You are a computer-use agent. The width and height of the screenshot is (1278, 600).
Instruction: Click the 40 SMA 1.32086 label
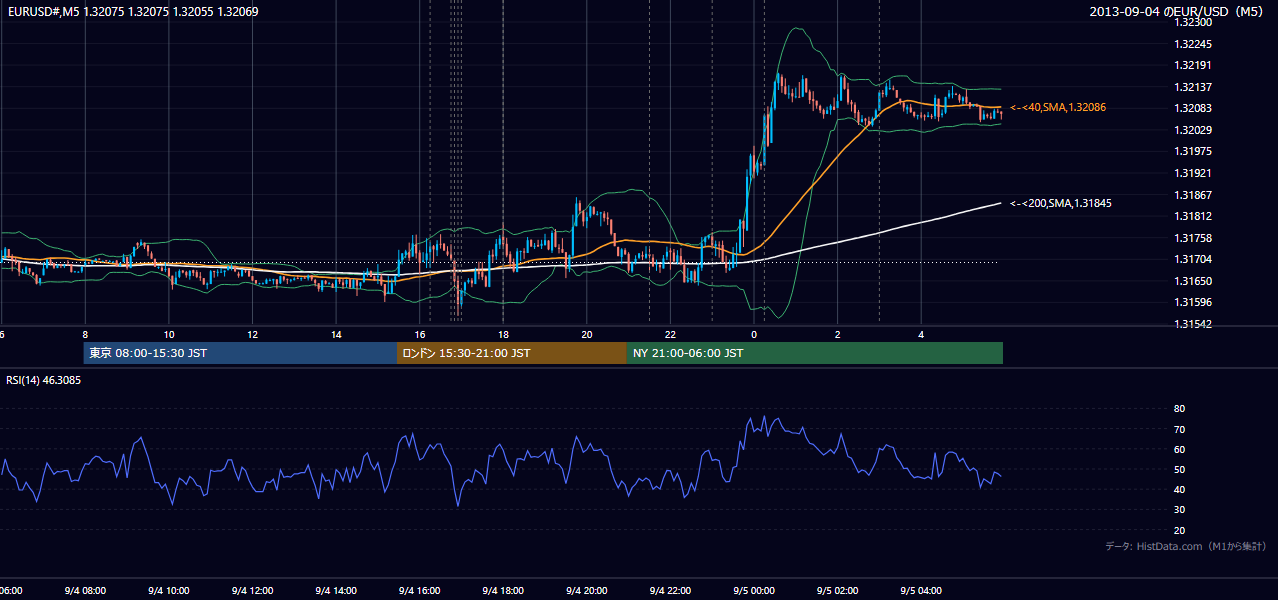click(1058, 107)
